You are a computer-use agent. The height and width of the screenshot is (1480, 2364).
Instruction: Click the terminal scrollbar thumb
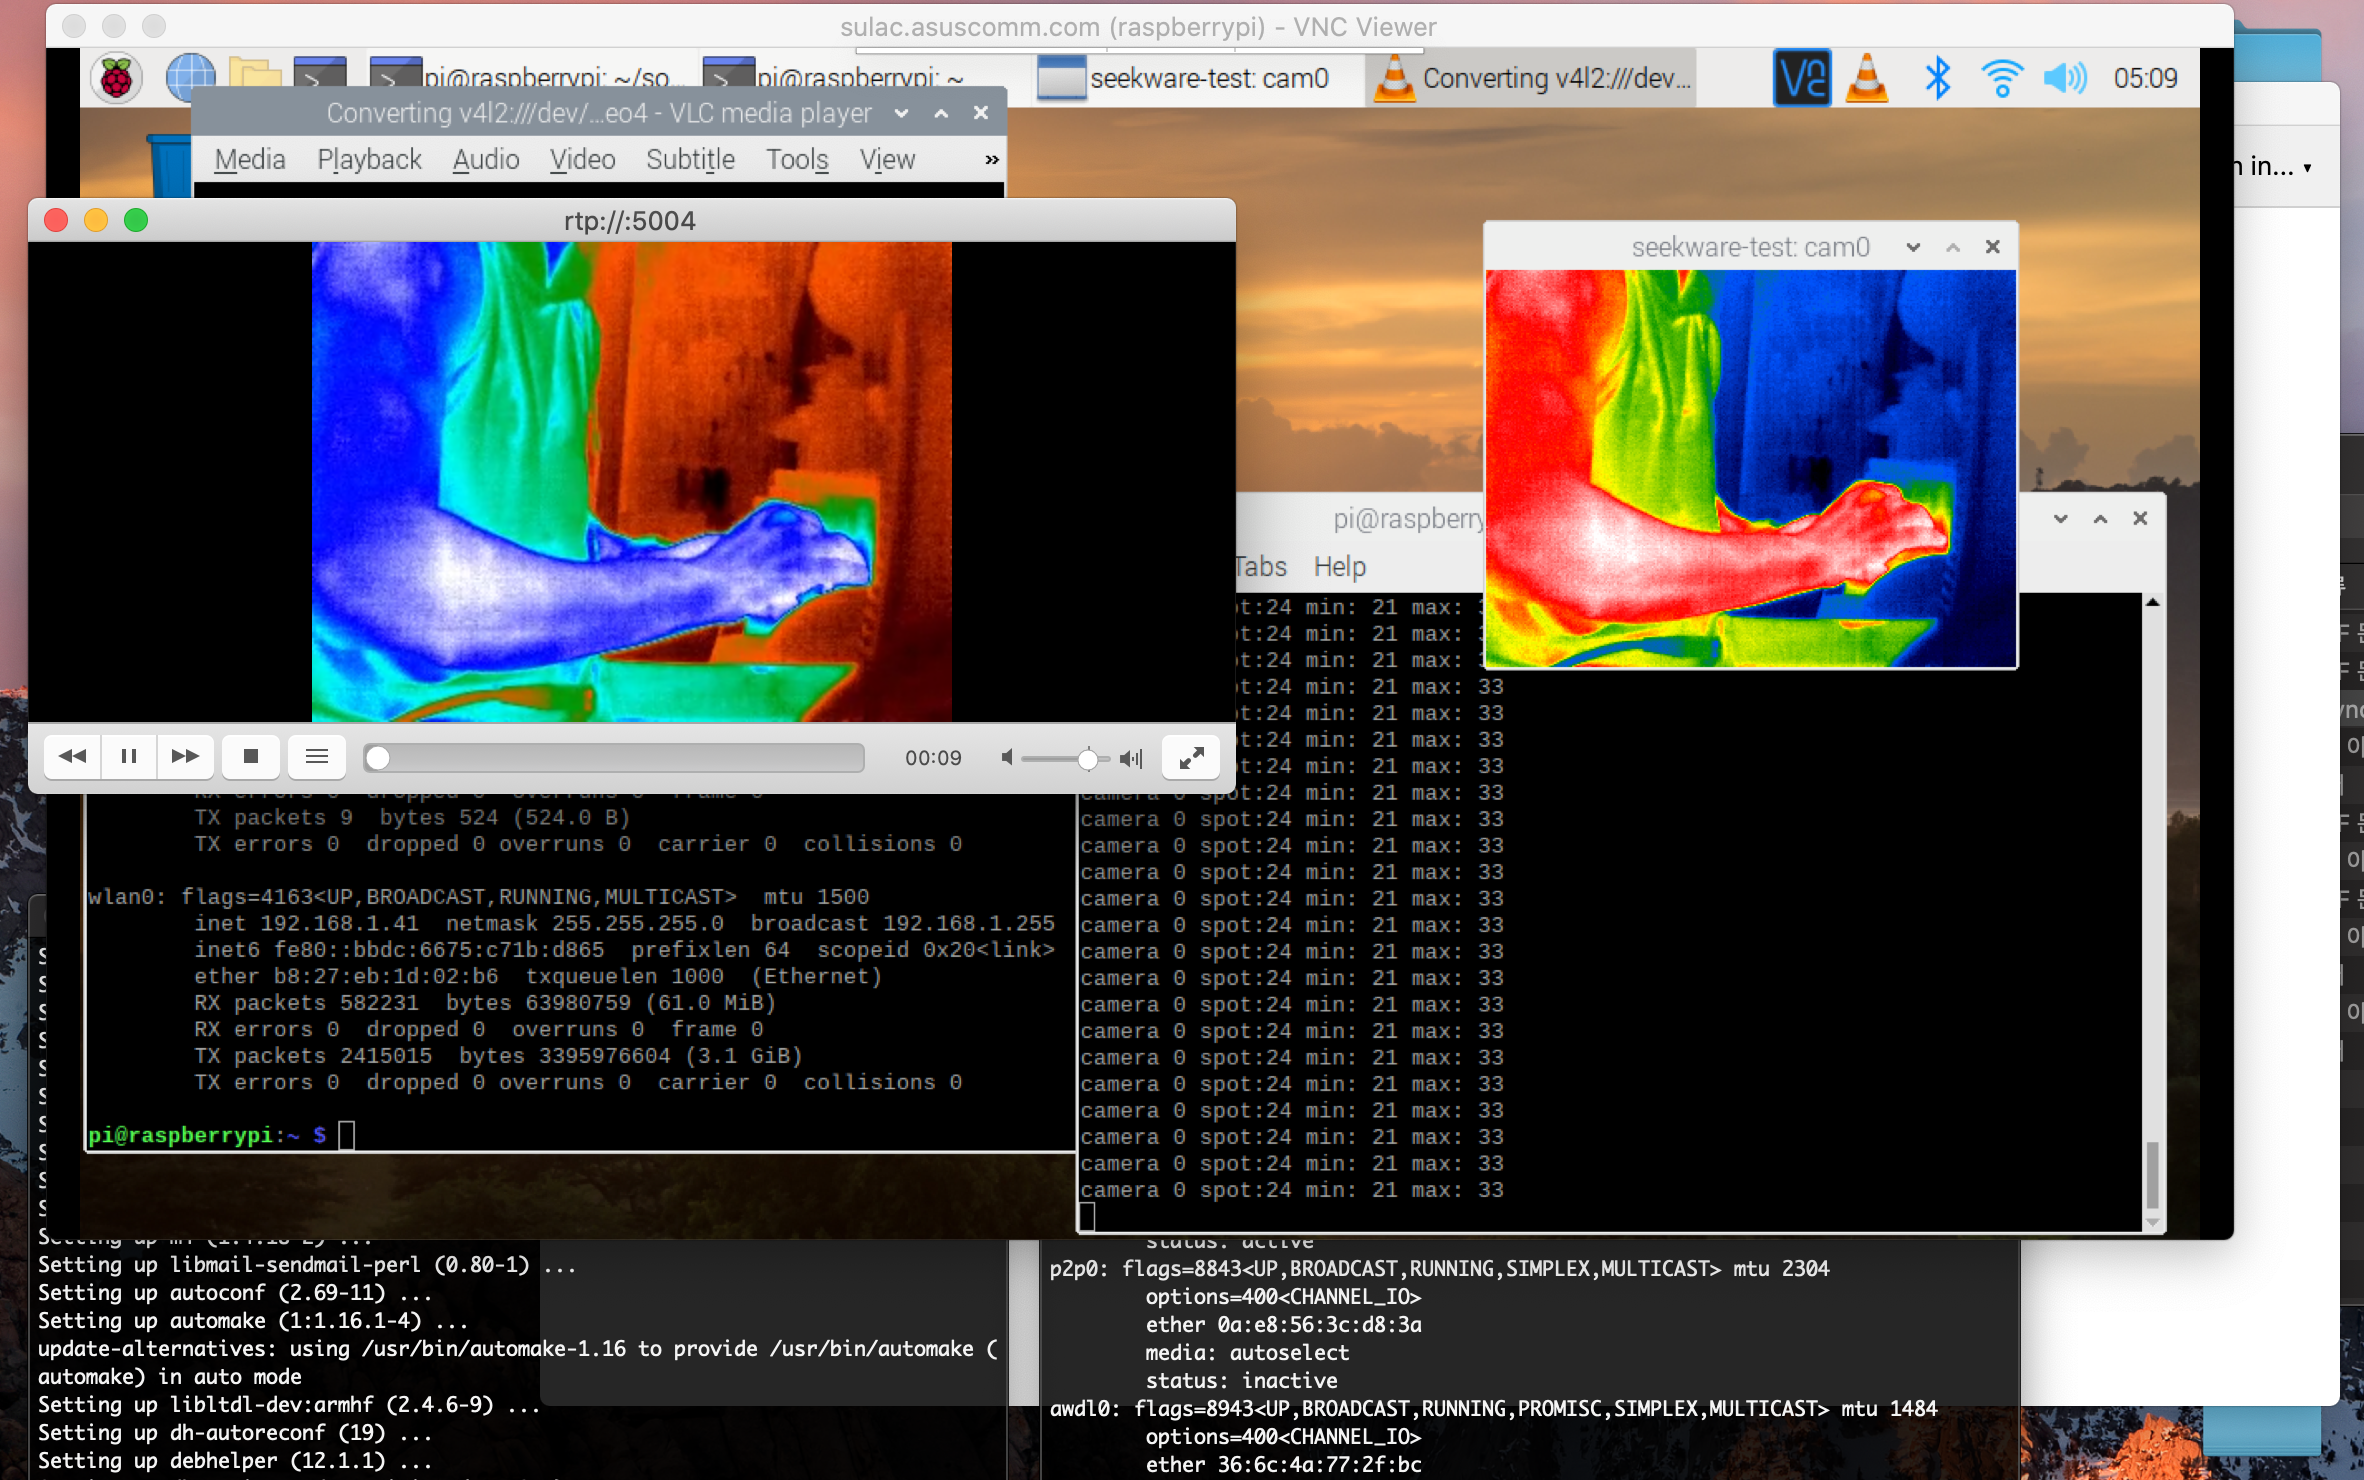click(2152, 1175)
